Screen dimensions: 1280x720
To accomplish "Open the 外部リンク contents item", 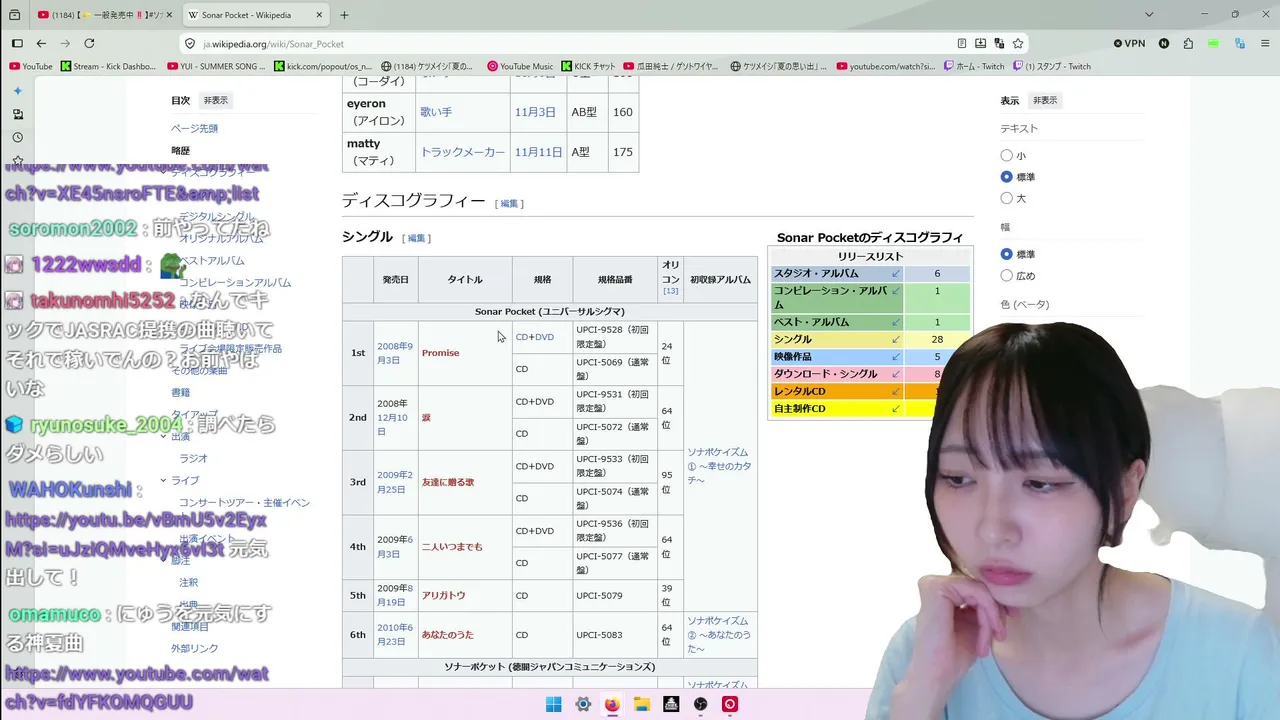I will [194, 648].
